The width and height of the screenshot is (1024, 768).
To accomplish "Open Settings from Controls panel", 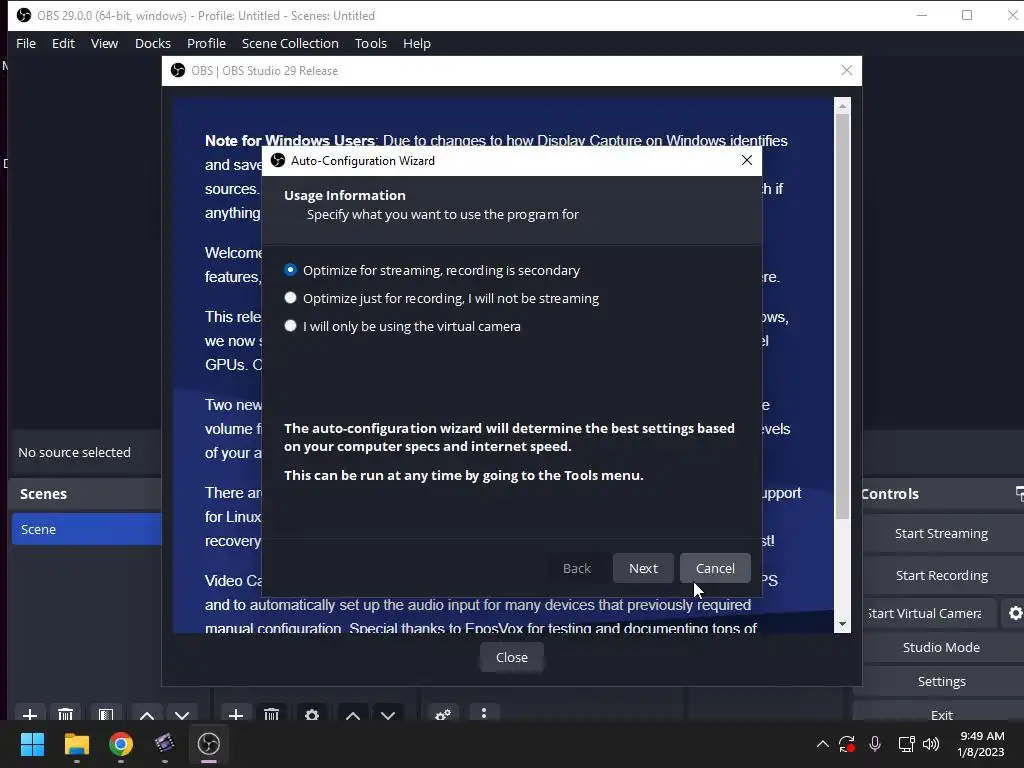I will tap(941, 681).
